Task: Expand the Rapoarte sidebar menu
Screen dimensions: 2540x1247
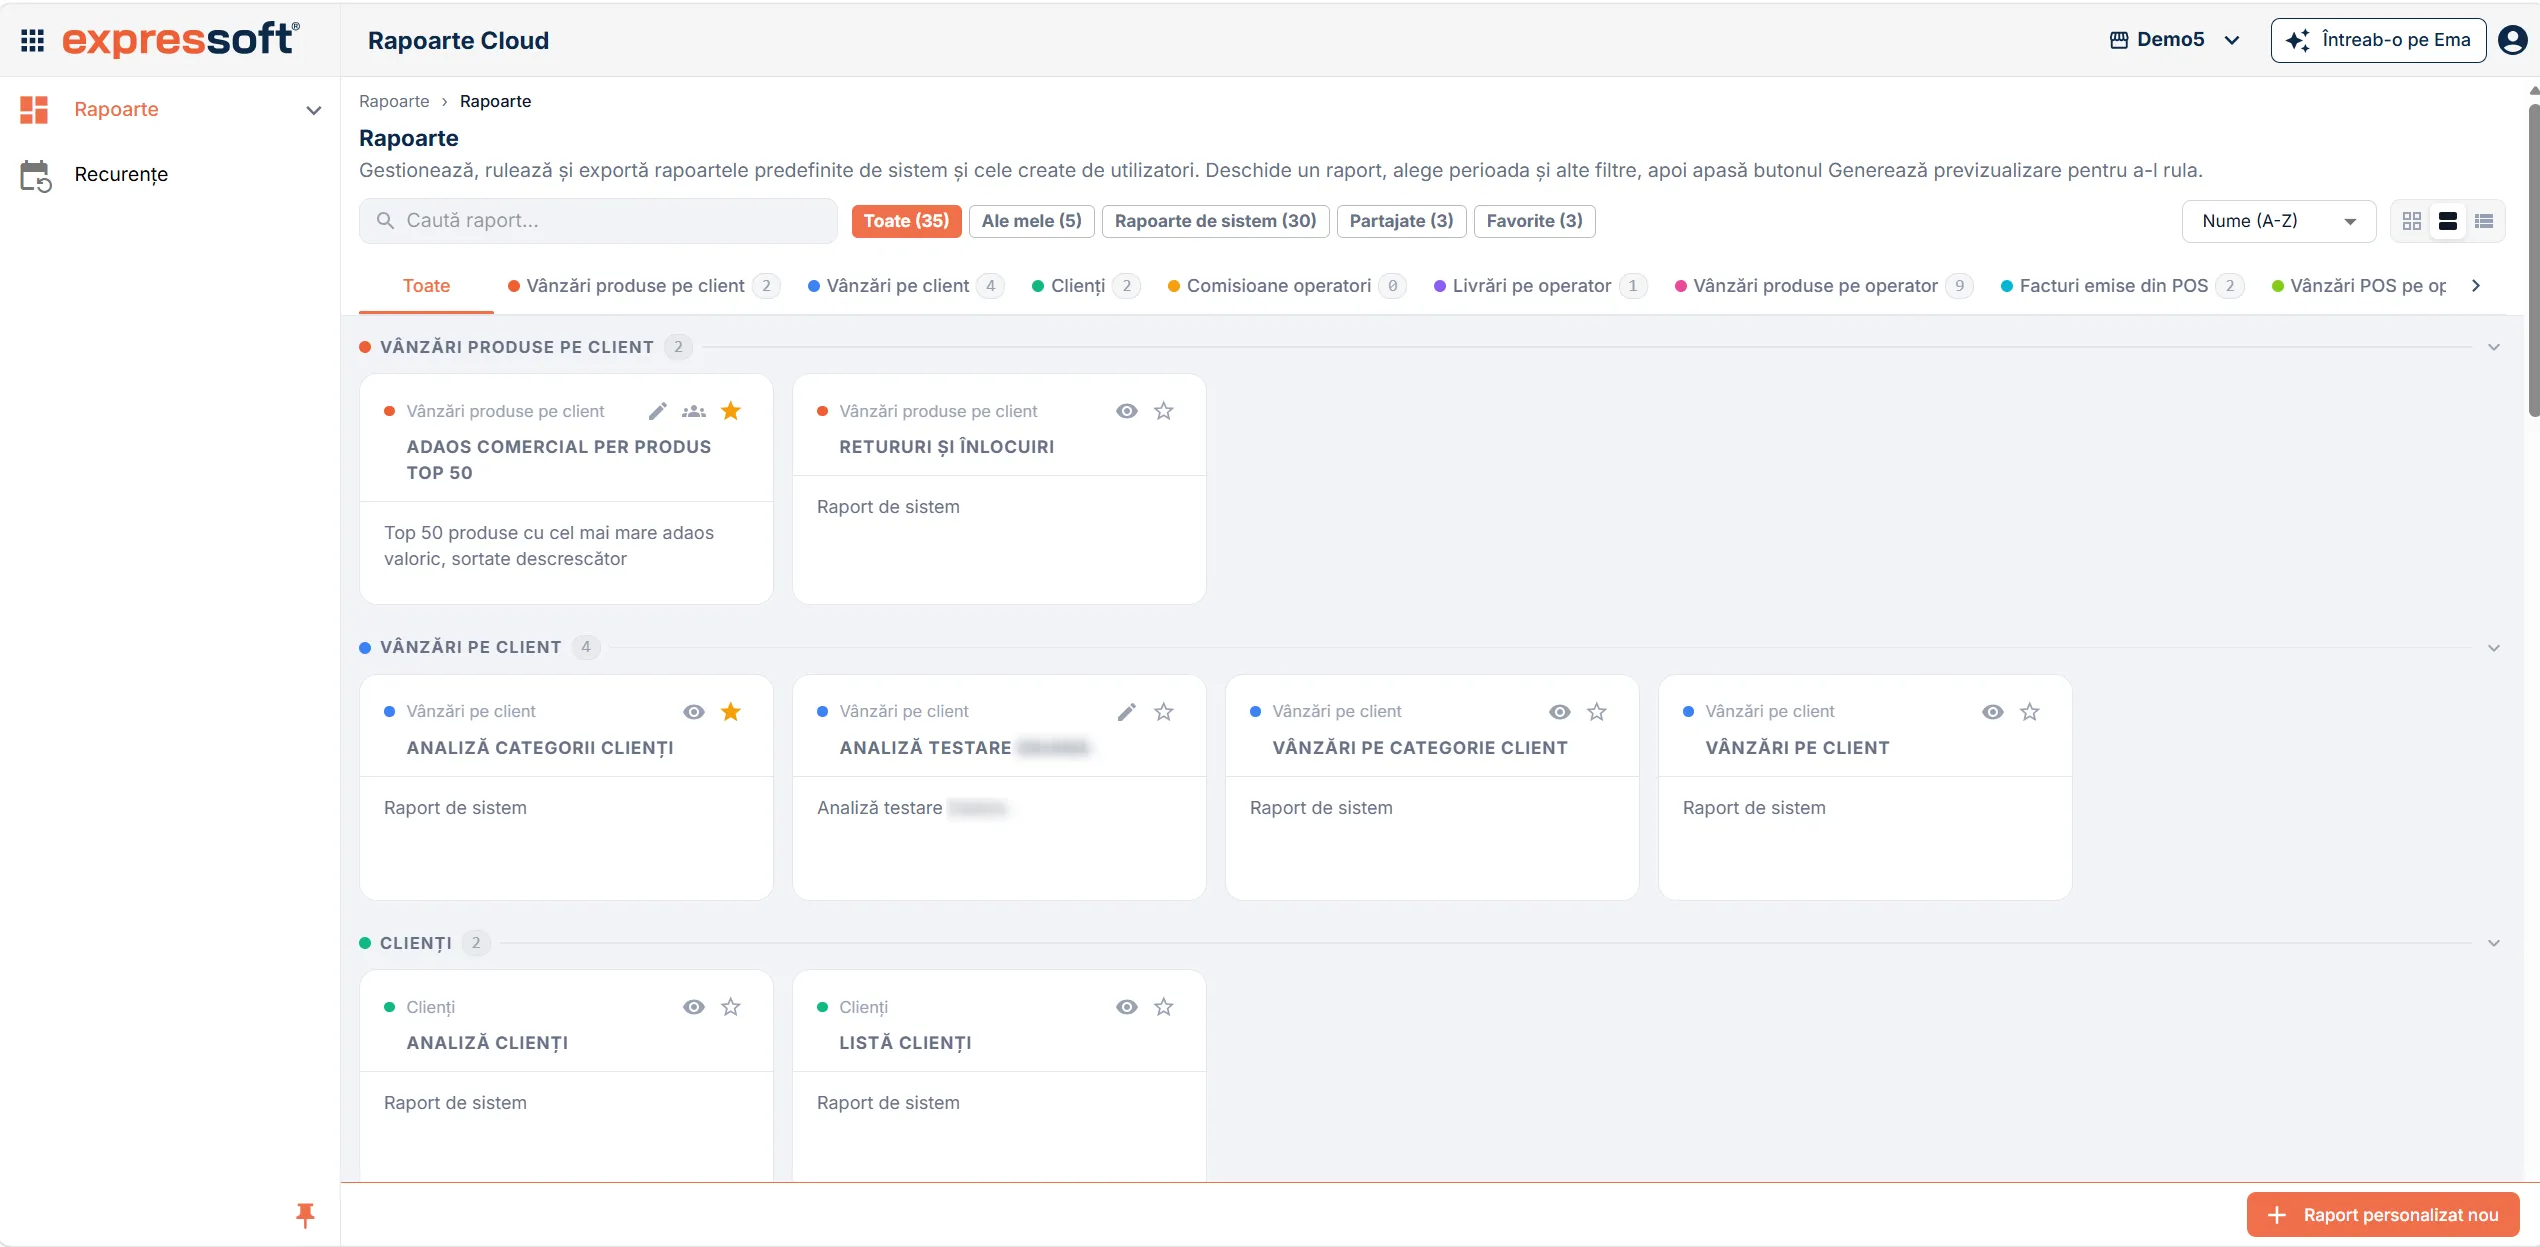Action: click(x=170, y=109)
